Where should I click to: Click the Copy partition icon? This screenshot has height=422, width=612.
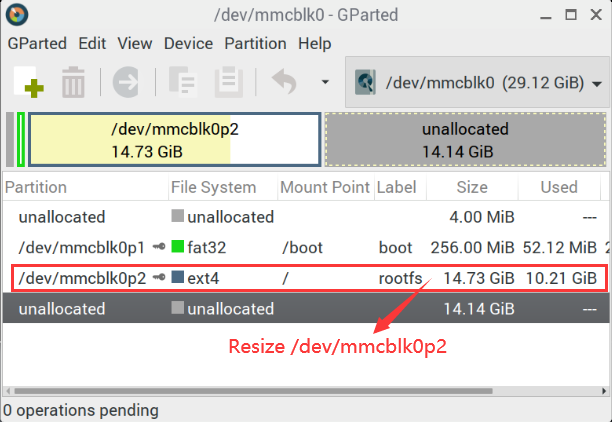[183, 82]
